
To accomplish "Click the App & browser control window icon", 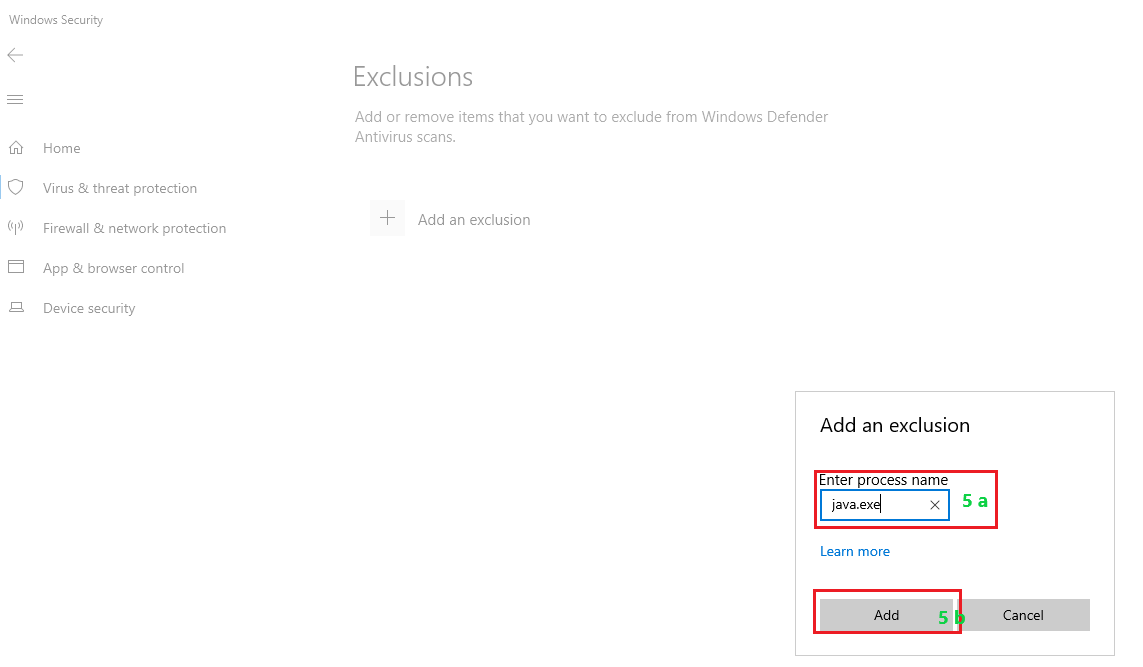I will click(x=16, y=267).
